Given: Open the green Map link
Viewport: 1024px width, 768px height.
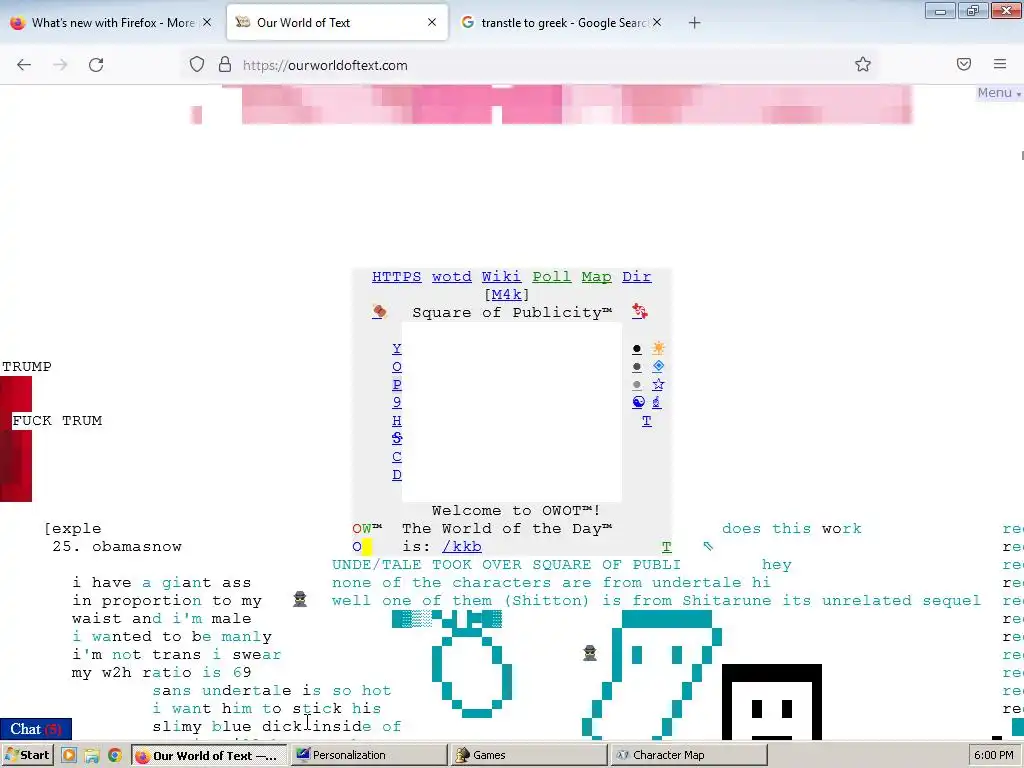Looking at the screenshot, I should click(x=596, y=277).
